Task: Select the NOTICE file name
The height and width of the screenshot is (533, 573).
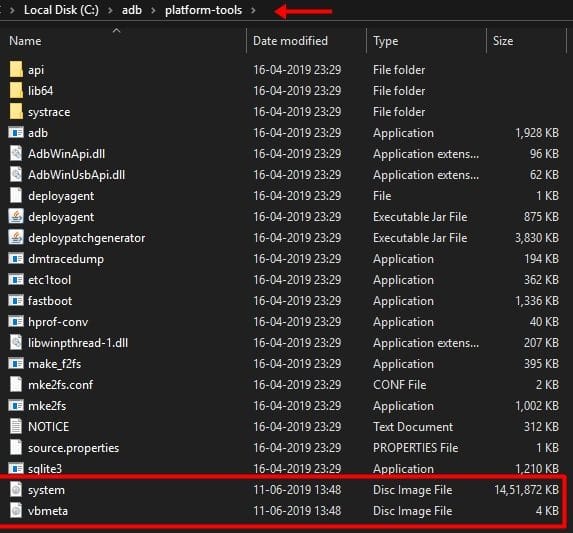Action: pos(48,426)
